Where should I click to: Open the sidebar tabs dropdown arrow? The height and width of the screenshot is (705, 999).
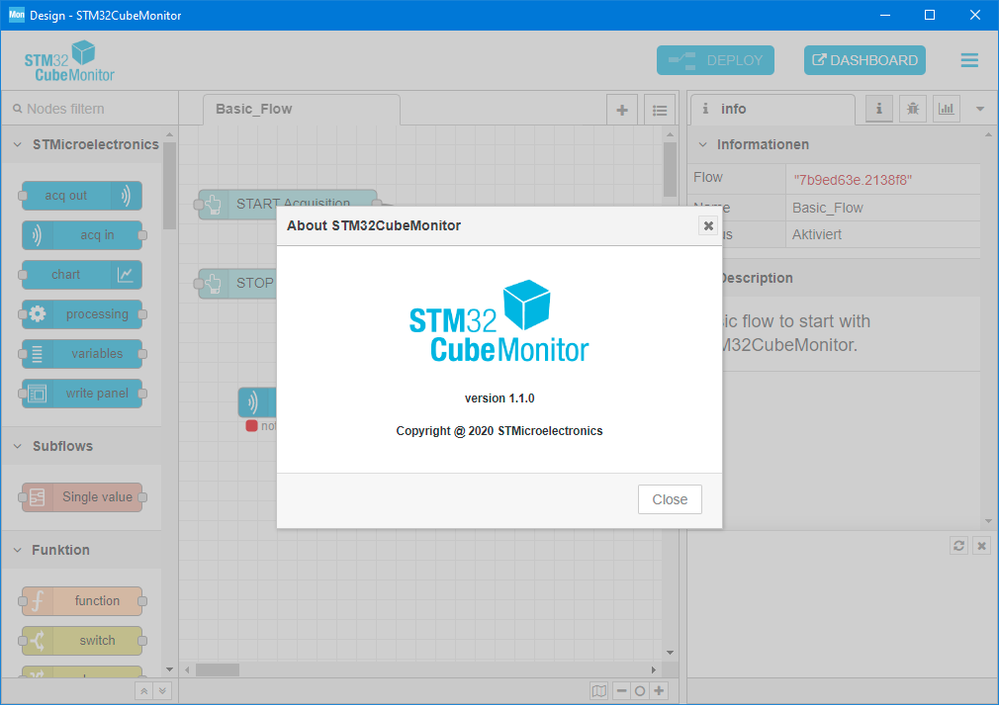tap(980, 109)
